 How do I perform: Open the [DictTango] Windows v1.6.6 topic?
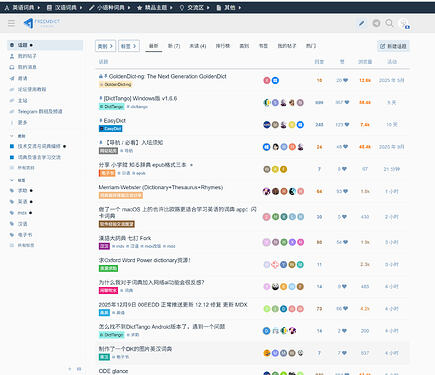(140, 98)
